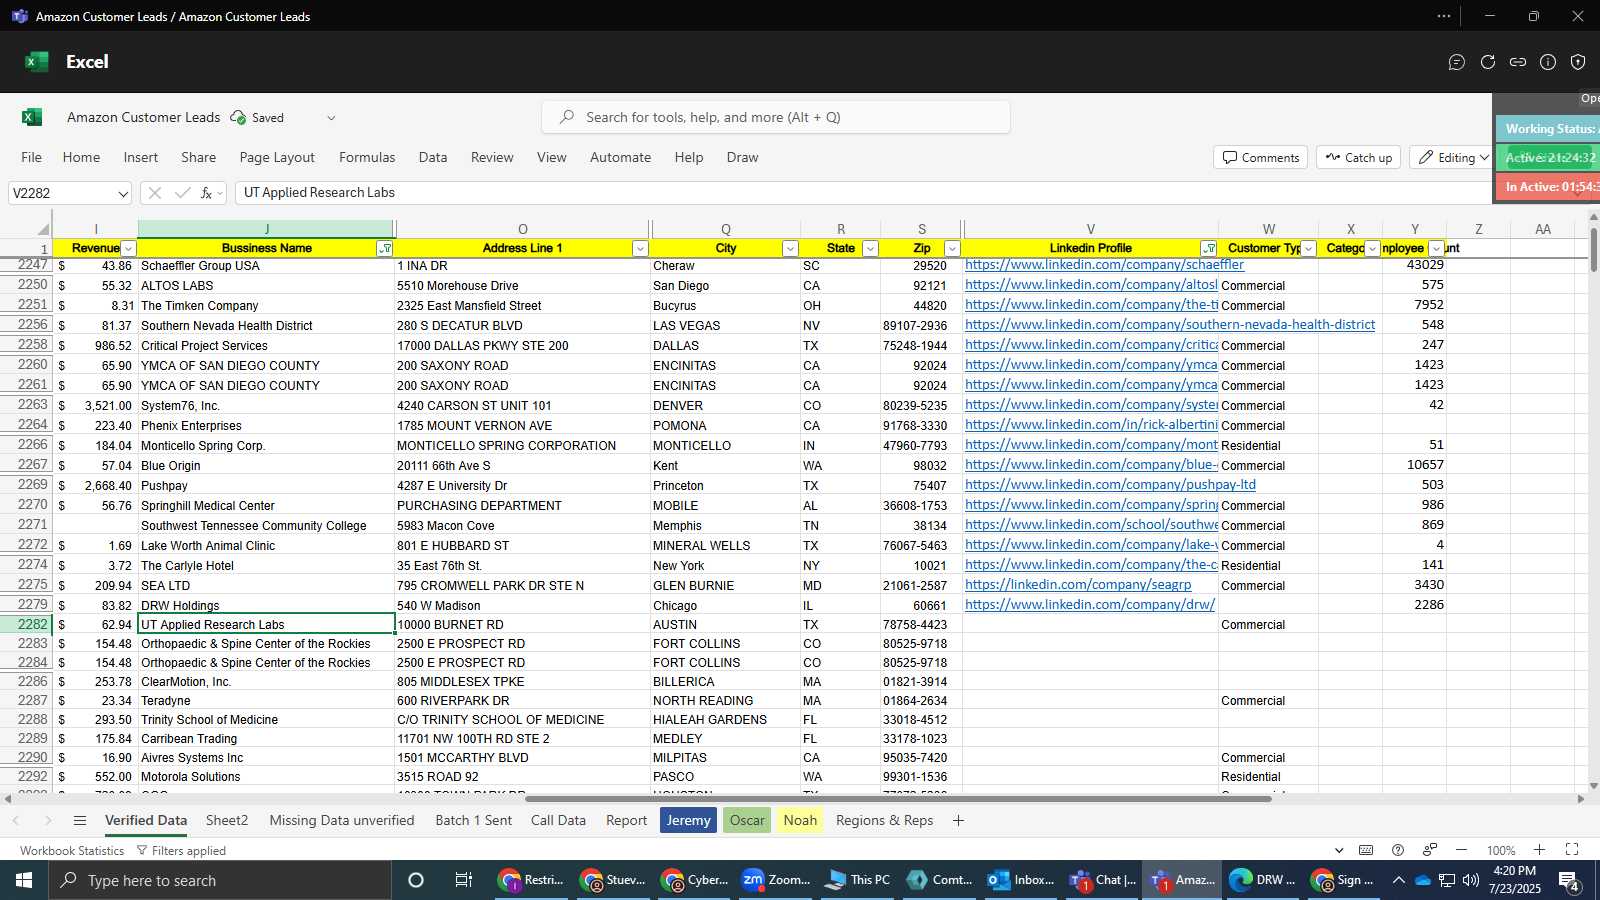Open Linkedin Profile filter dropdown

1209,249
